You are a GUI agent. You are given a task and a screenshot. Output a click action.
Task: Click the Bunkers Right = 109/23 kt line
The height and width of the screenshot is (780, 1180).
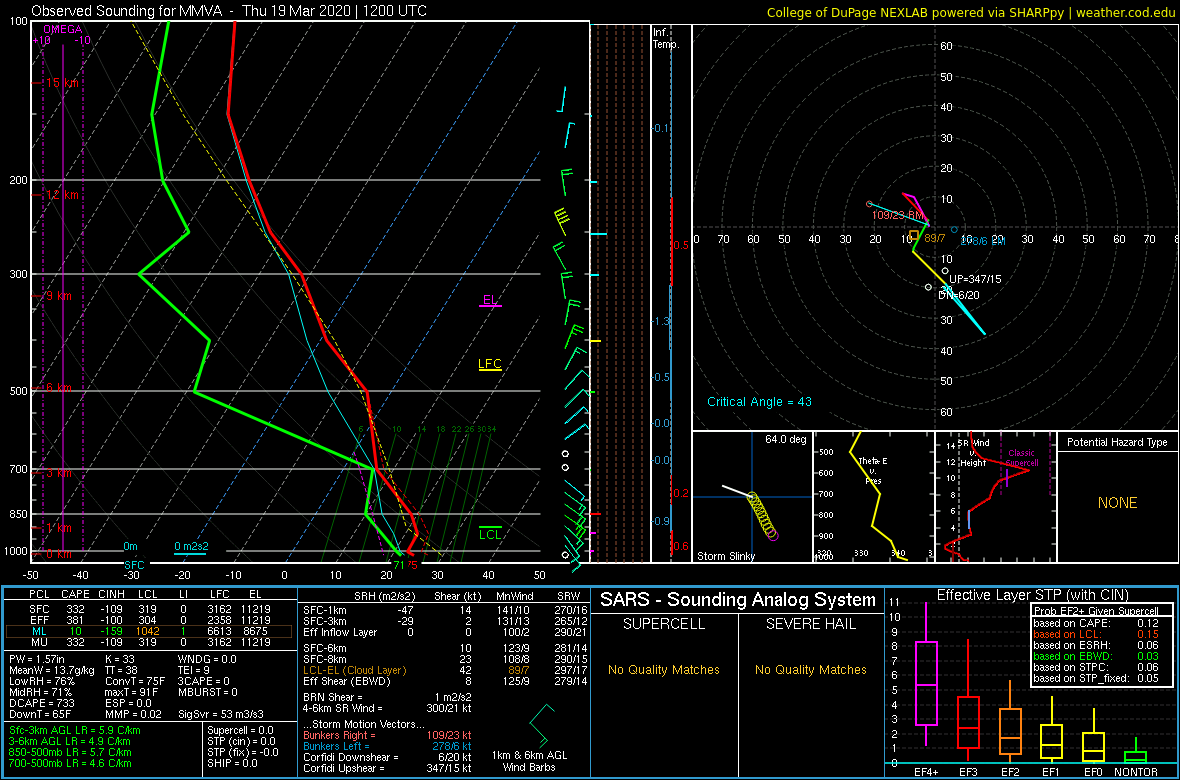click(387, 736)
